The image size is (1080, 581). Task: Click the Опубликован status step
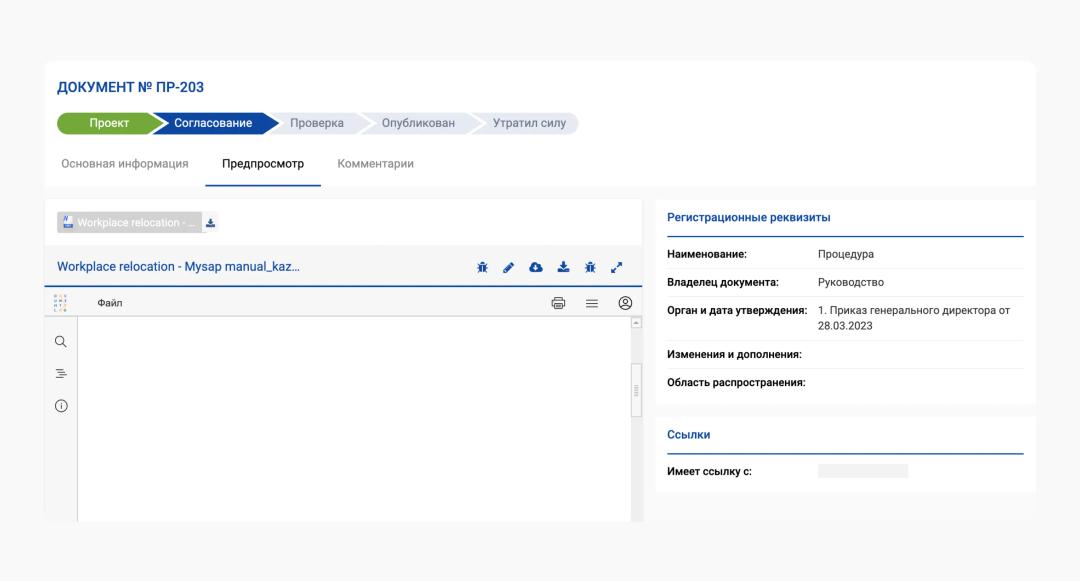418,123
